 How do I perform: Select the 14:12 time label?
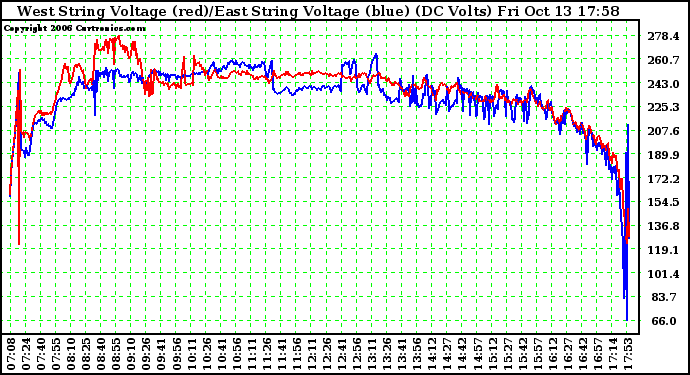(433, 354)
